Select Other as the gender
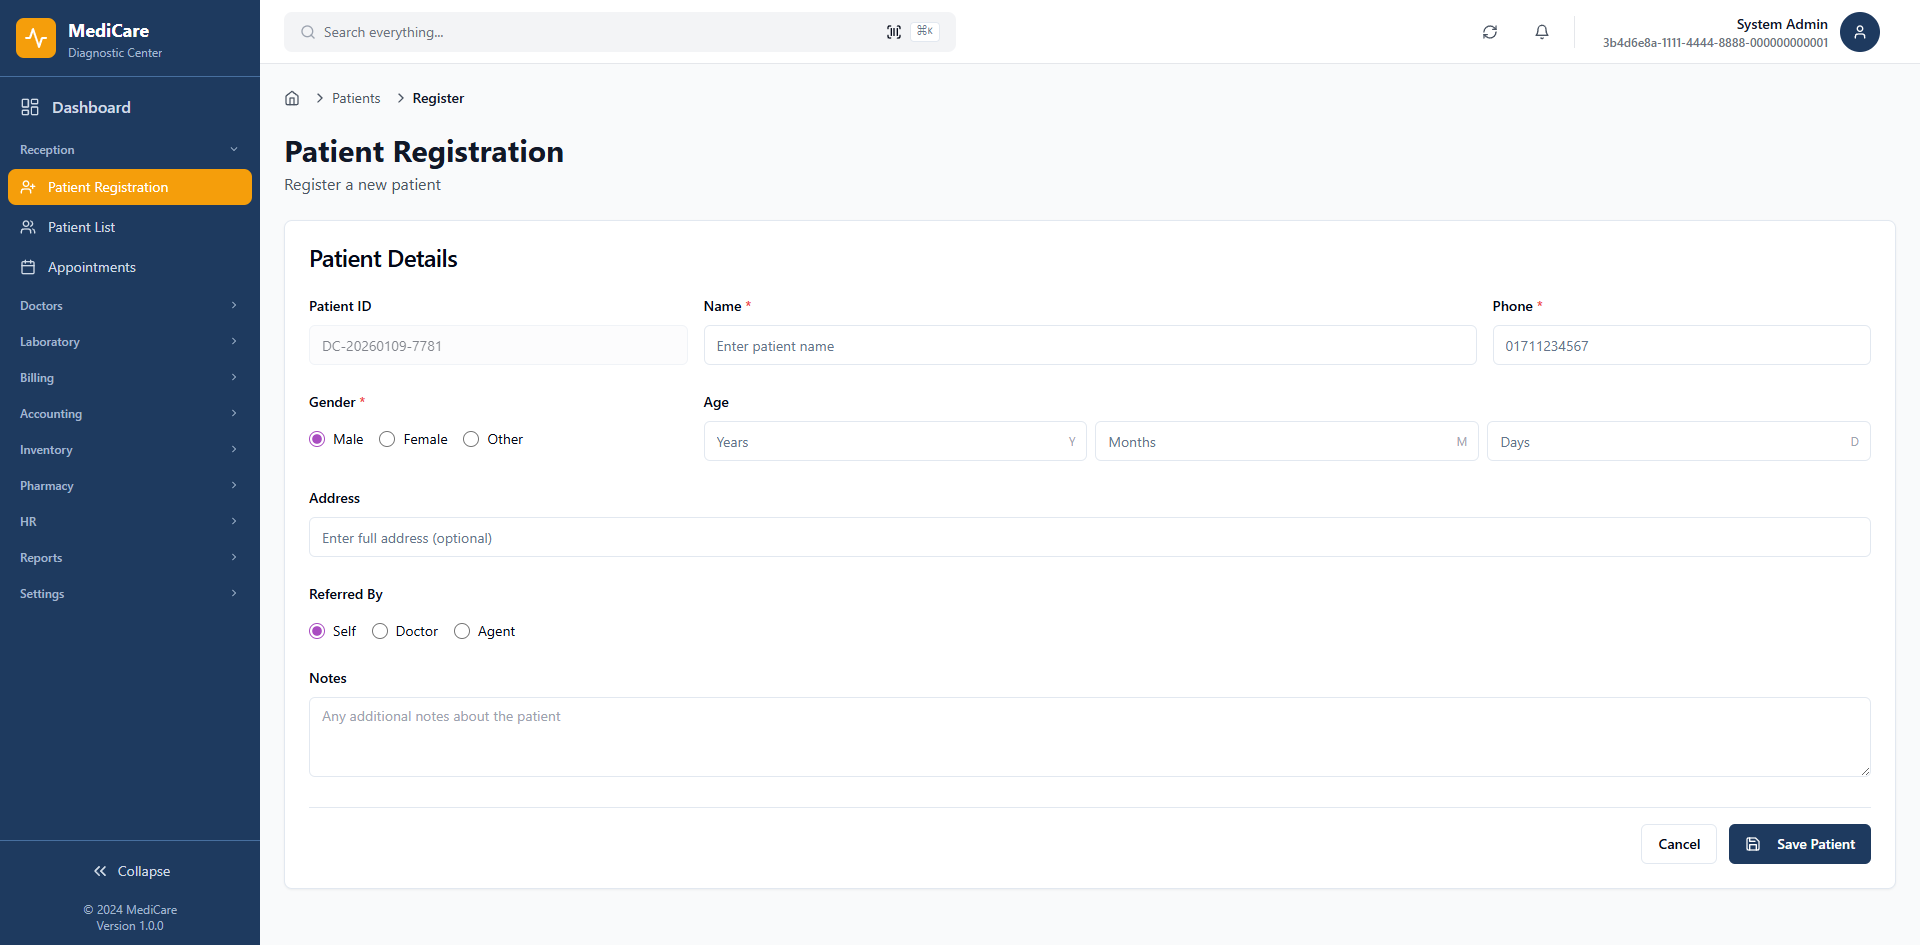 coord(471,439)
